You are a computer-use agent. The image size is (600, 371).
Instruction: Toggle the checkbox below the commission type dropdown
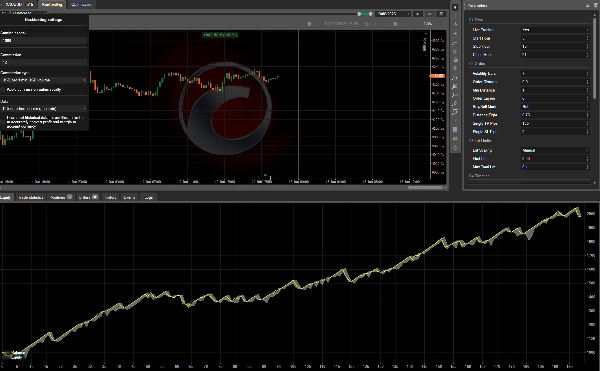3,89
